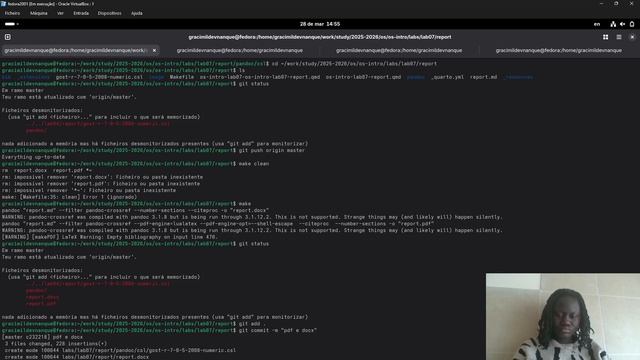Click 'gost-r-7-0-5-2008-numeric.csl' in ls output
The height and width of the screenshot is (360, 640).
[x=100, y=77]
